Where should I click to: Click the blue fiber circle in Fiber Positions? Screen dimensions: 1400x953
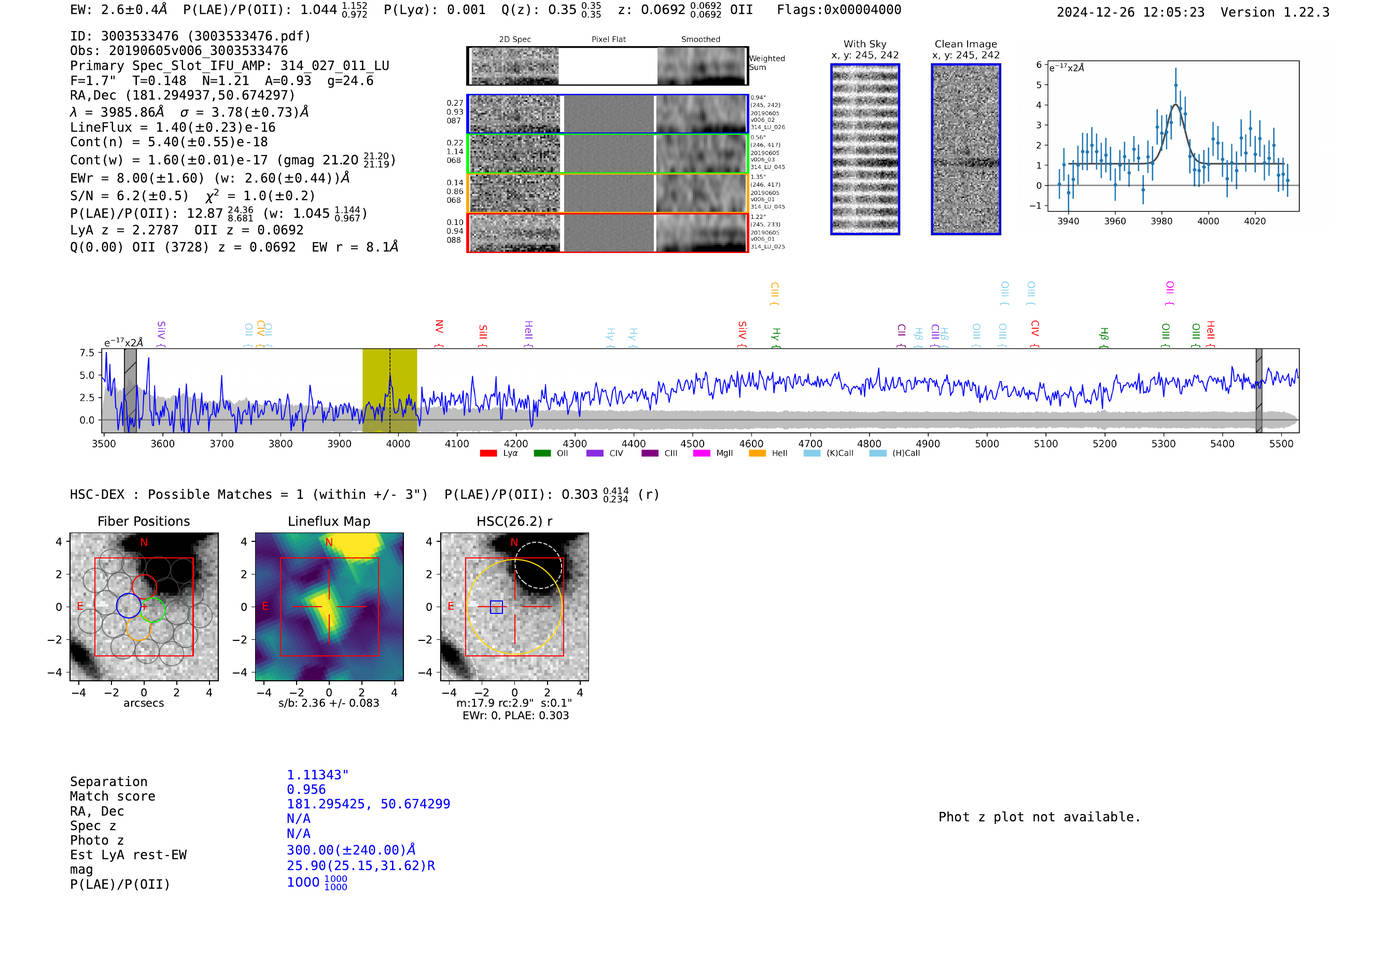coord(129,605)
